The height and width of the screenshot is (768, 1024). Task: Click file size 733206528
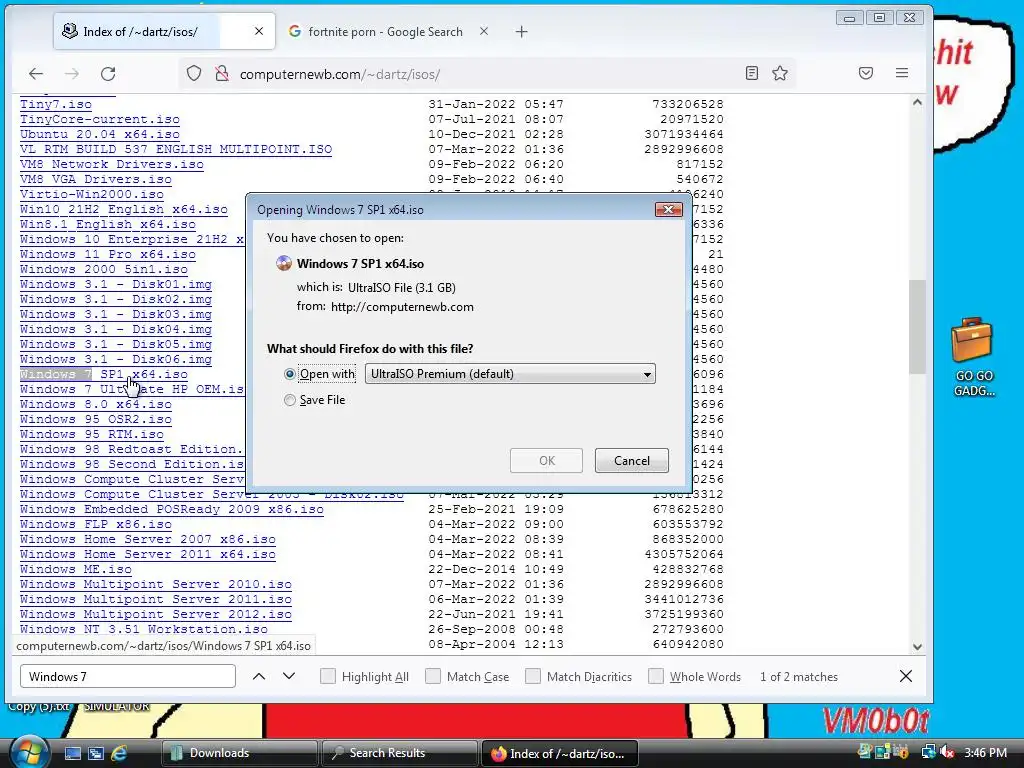pyautogui.click(x=688, y=104)
